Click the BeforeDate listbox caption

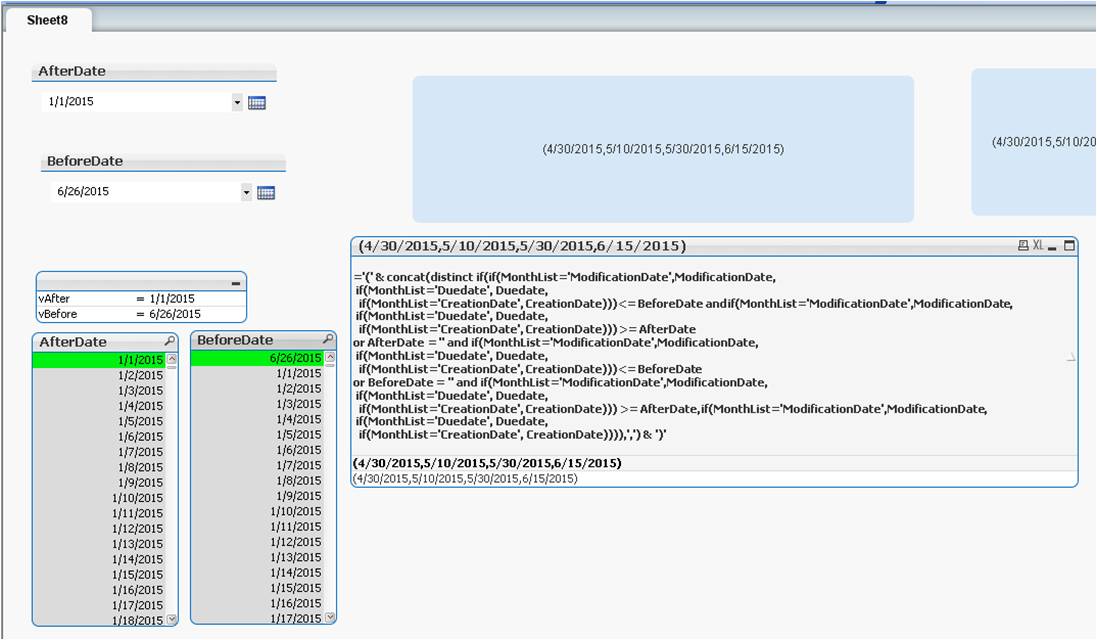coord(235,340)
